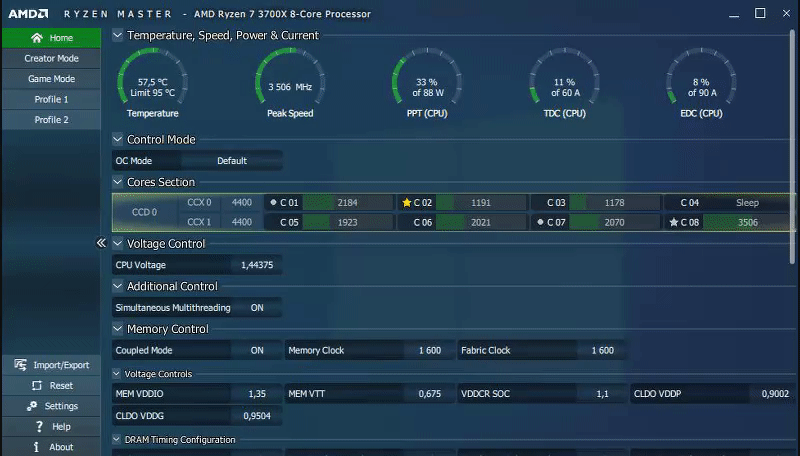Click core C 06 speed bar 2021
Image resolution: width=800 pixels, height=456 pixels.
tap(481, 222)
